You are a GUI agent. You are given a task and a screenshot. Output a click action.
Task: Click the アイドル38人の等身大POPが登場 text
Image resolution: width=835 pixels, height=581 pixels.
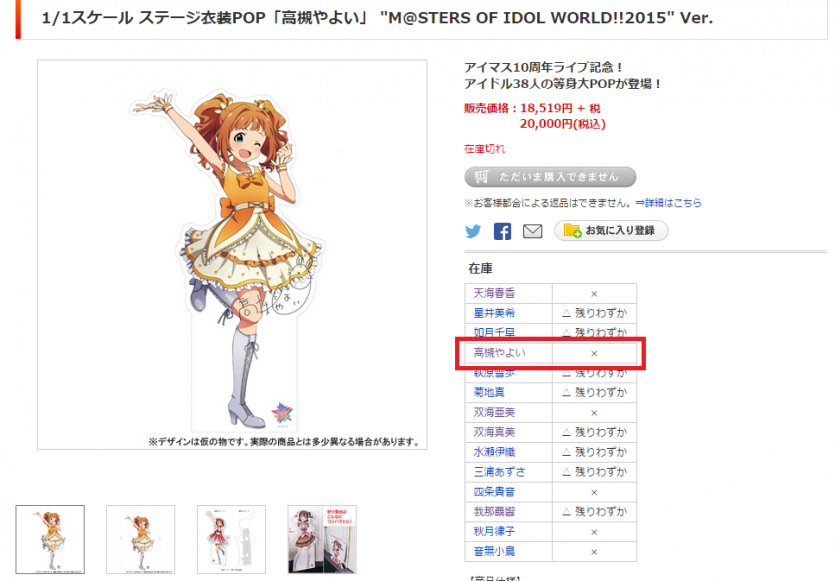coord(562,84)
